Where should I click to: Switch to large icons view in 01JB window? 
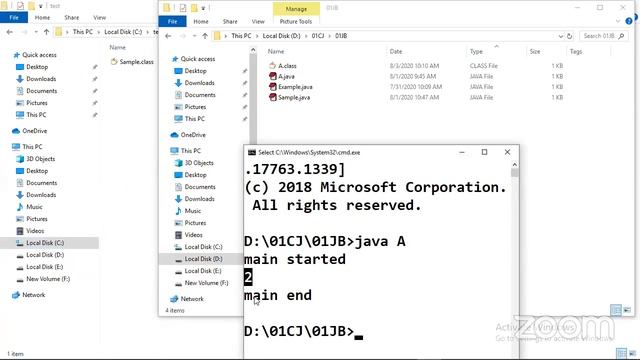(x=627, y=310)
